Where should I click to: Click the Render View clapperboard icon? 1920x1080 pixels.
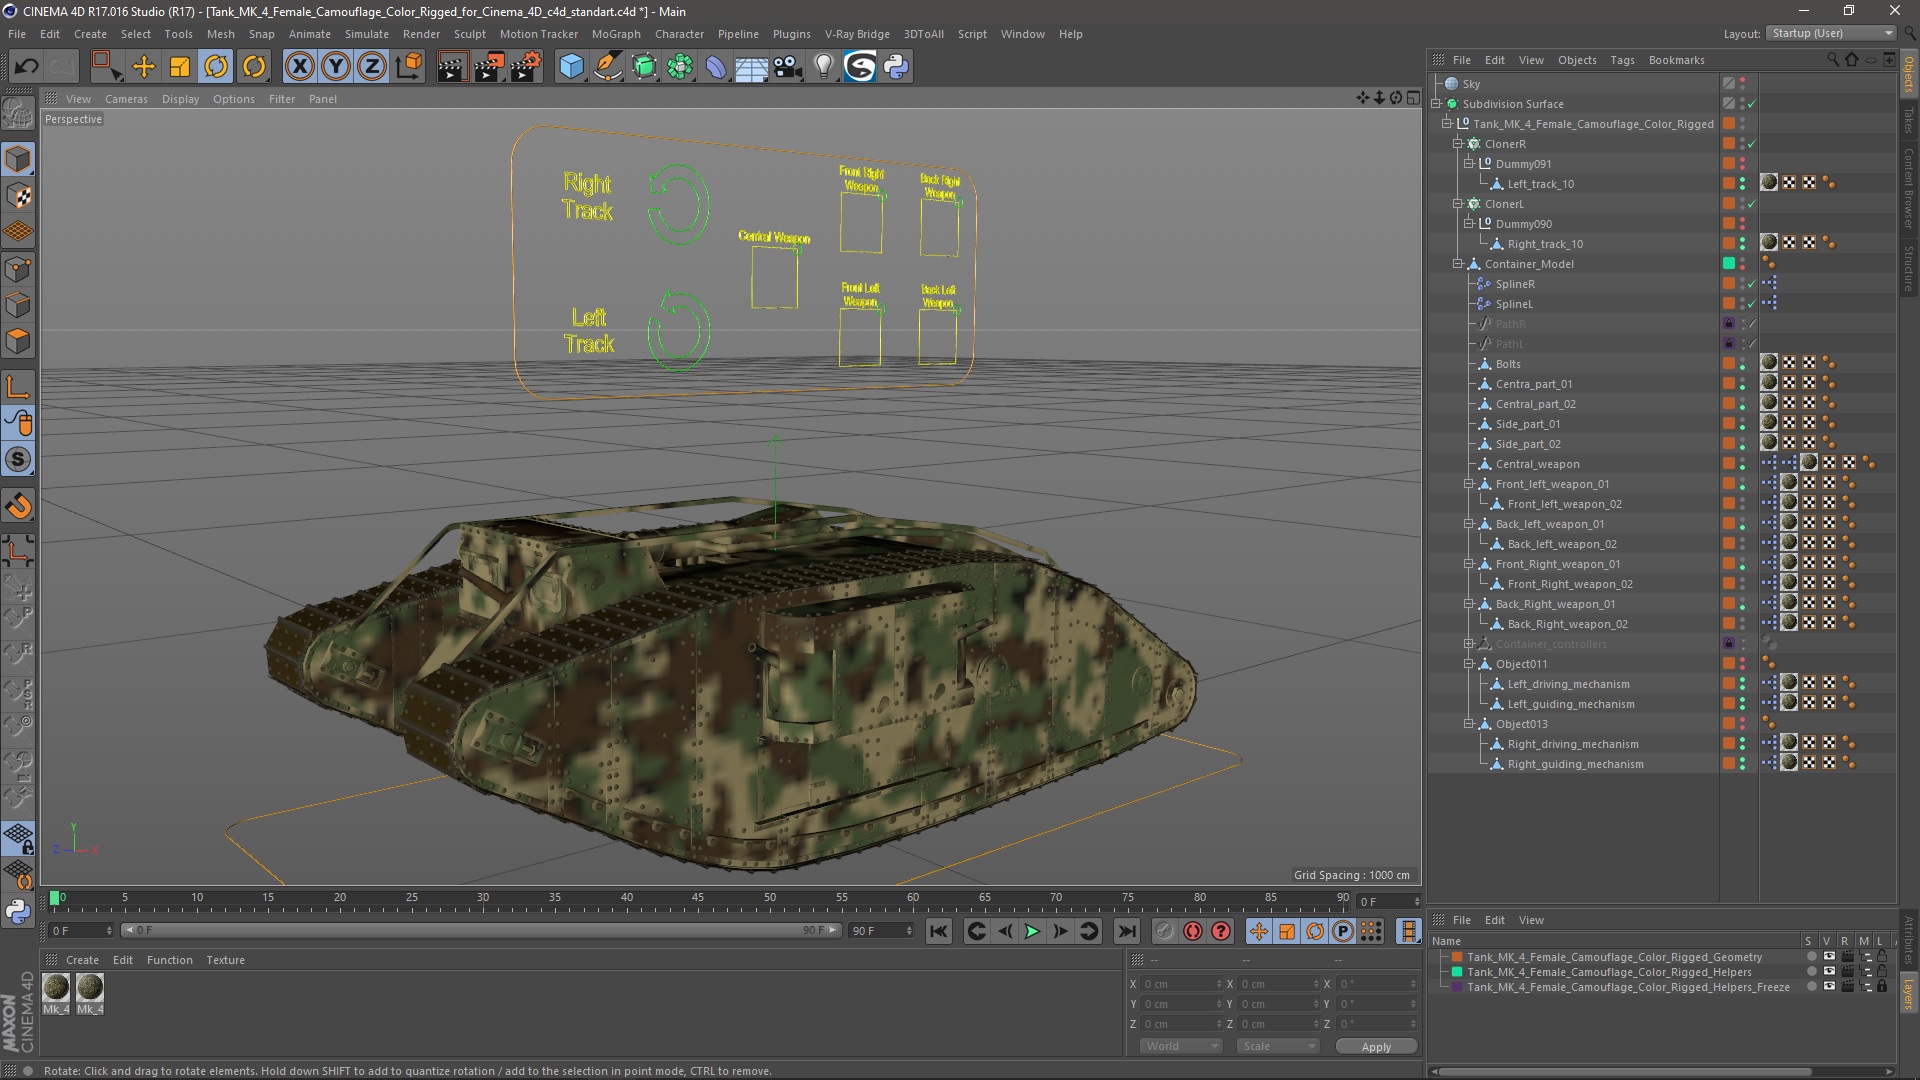pyautogui.click(x=452, y=67)
